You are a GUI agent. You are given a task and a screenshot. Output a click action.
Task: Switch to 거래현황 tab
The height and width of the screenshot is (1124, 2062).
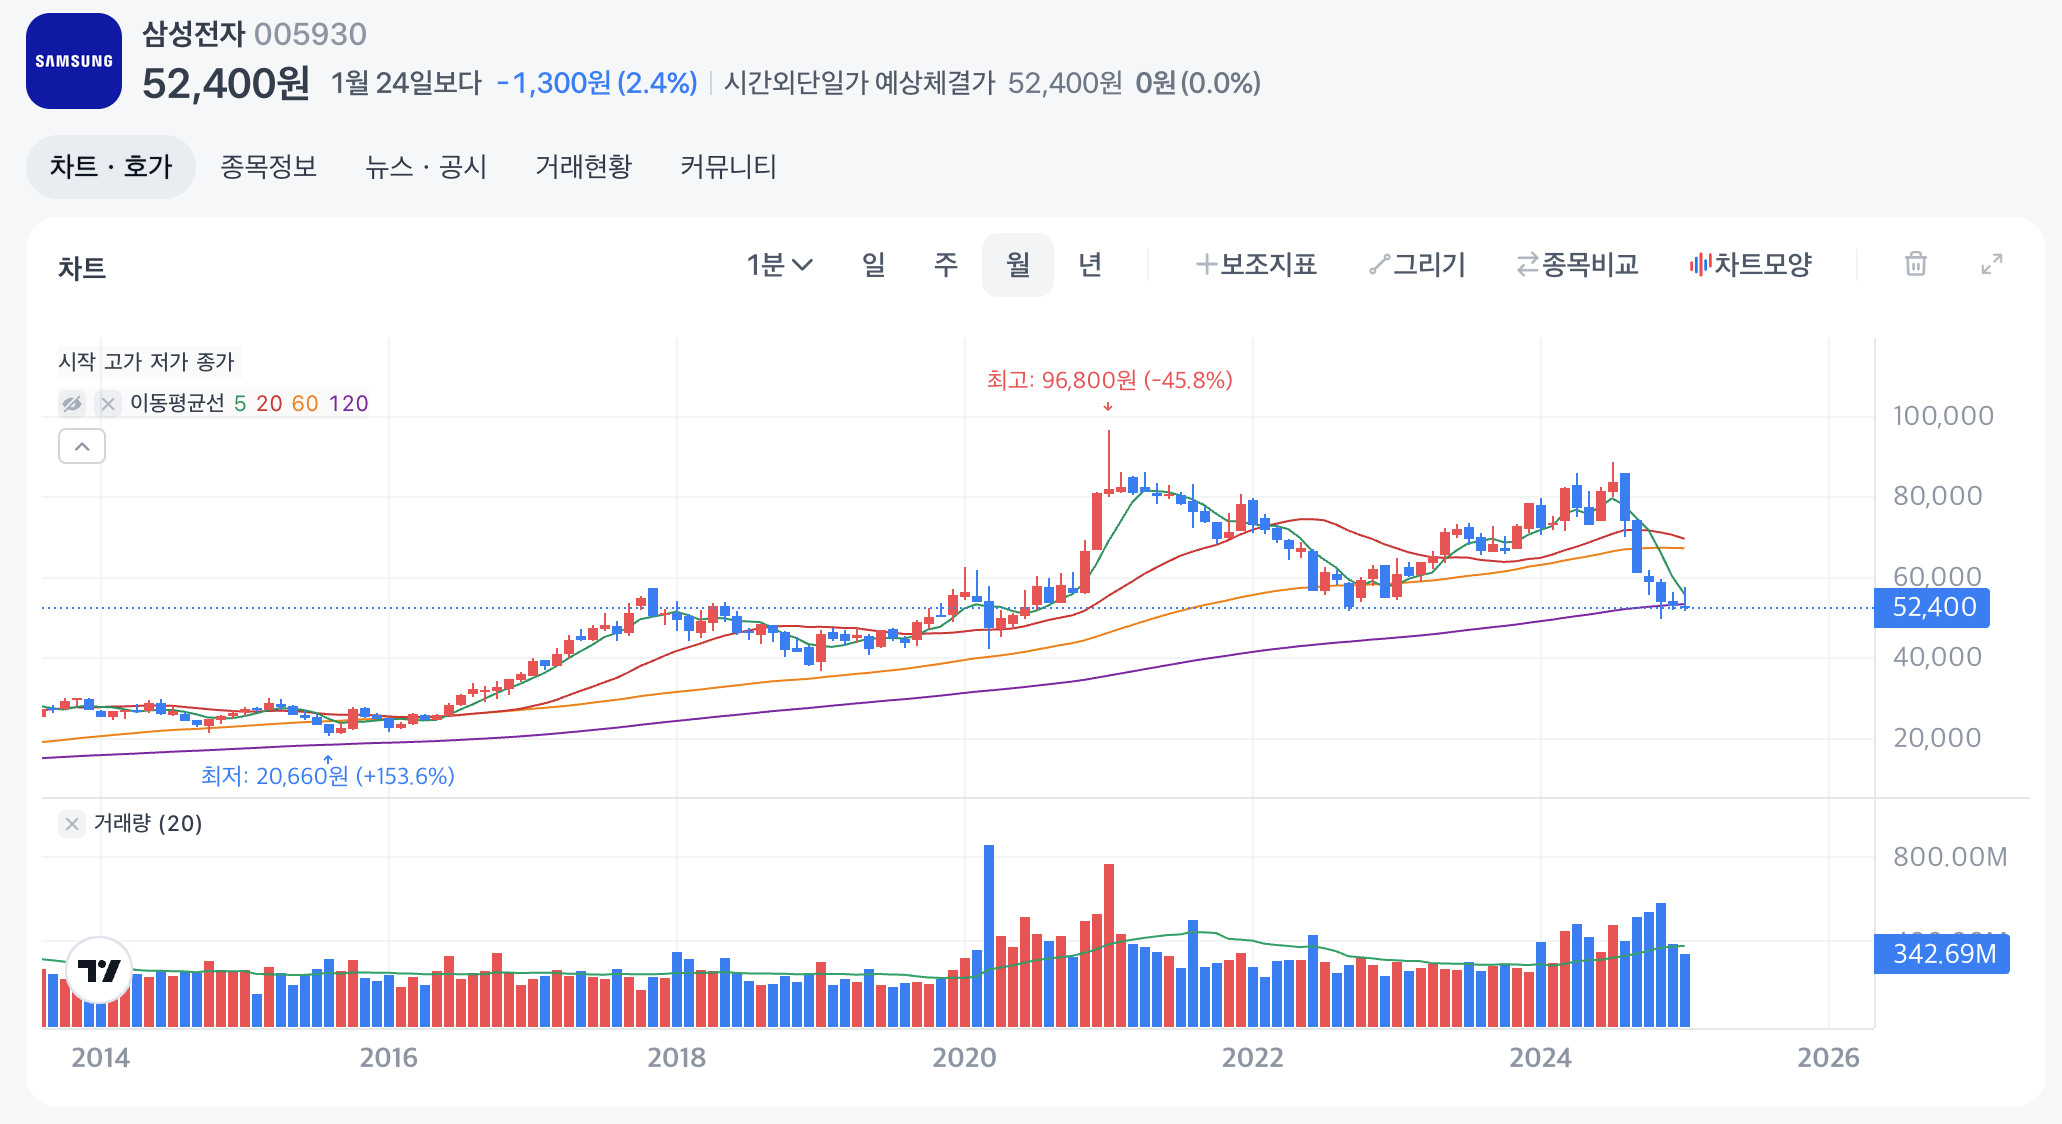(x=584, y=167)
